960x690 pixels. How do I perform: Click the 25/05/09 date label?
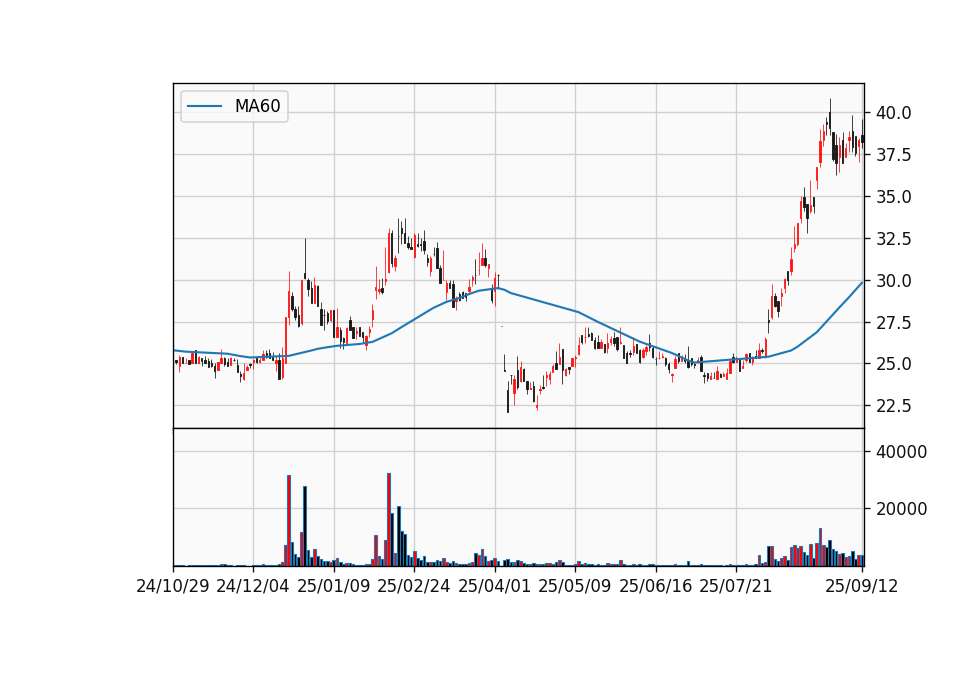(x=575, y=586)
